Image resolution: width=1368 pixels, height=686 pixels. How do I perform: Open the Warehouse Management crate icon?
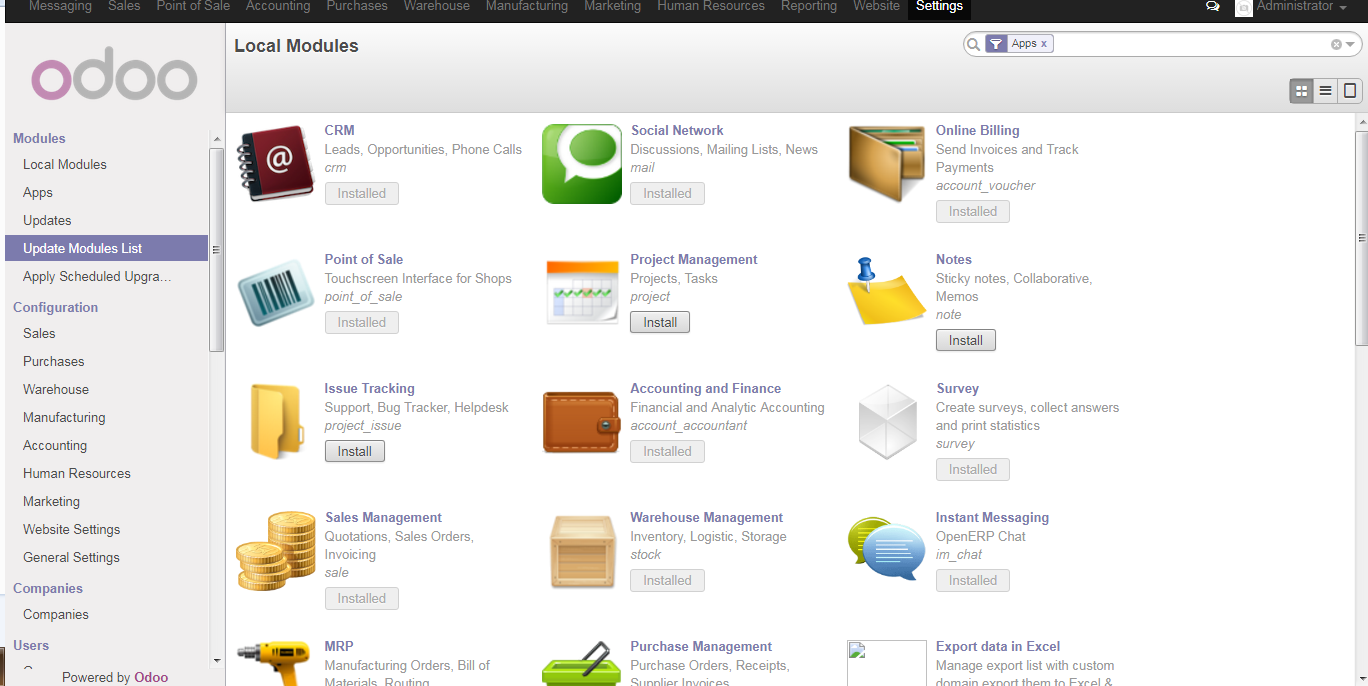click(x=582, y=551)
